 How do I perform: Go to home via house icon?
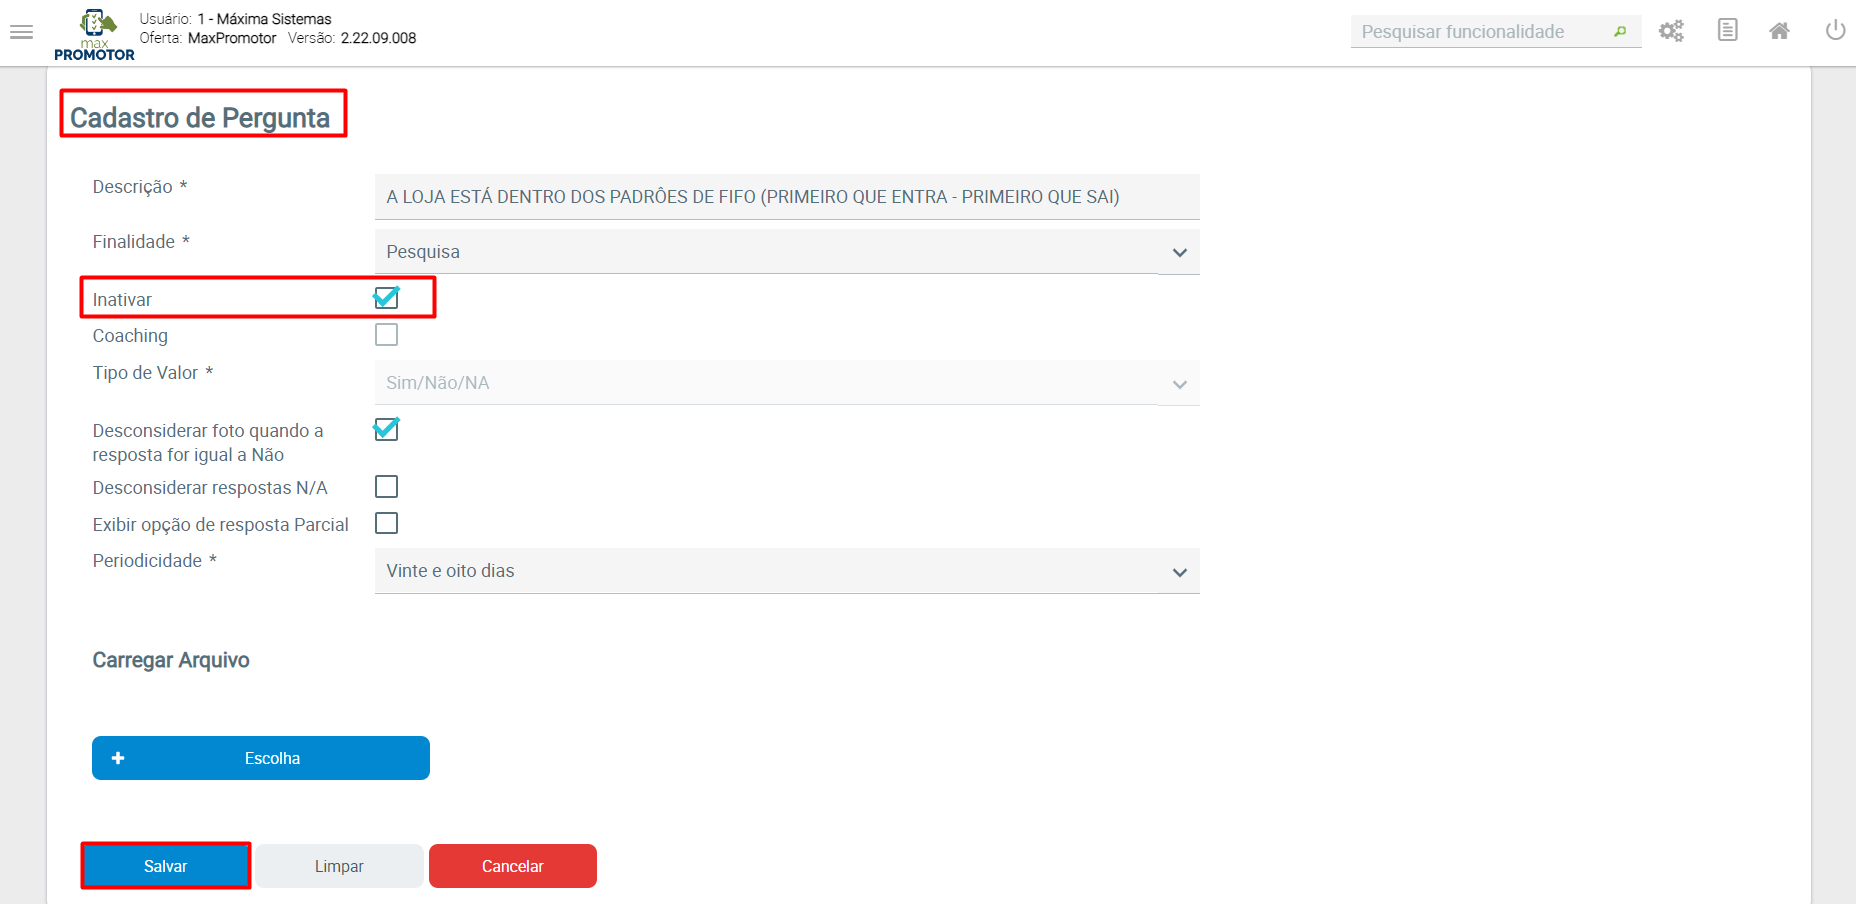pos(1779,31)
